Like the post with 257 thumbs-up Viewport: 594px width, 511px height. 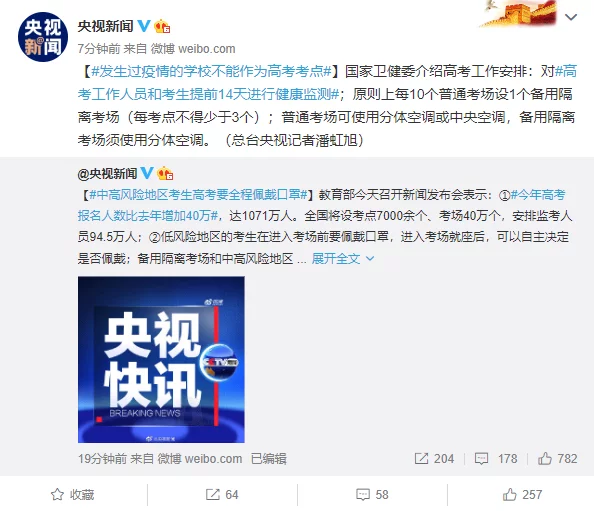[522, 494]
